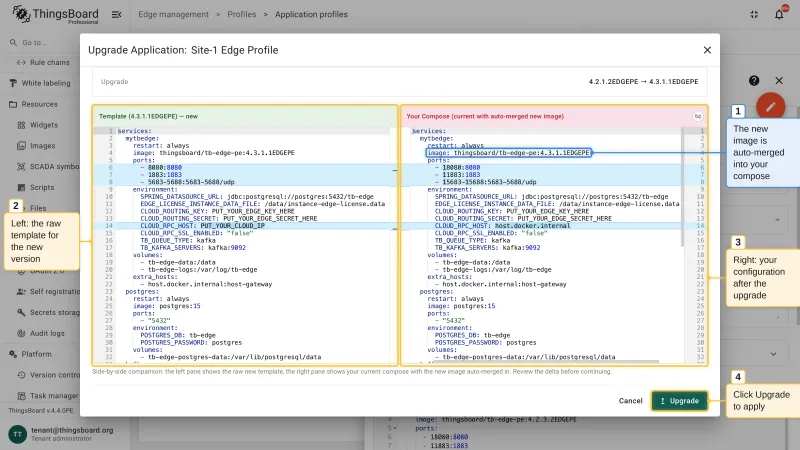Click the TT tenant avatar
Image resolution: width=800 pixels, height=450 pixels.
[x=17, y=434]
